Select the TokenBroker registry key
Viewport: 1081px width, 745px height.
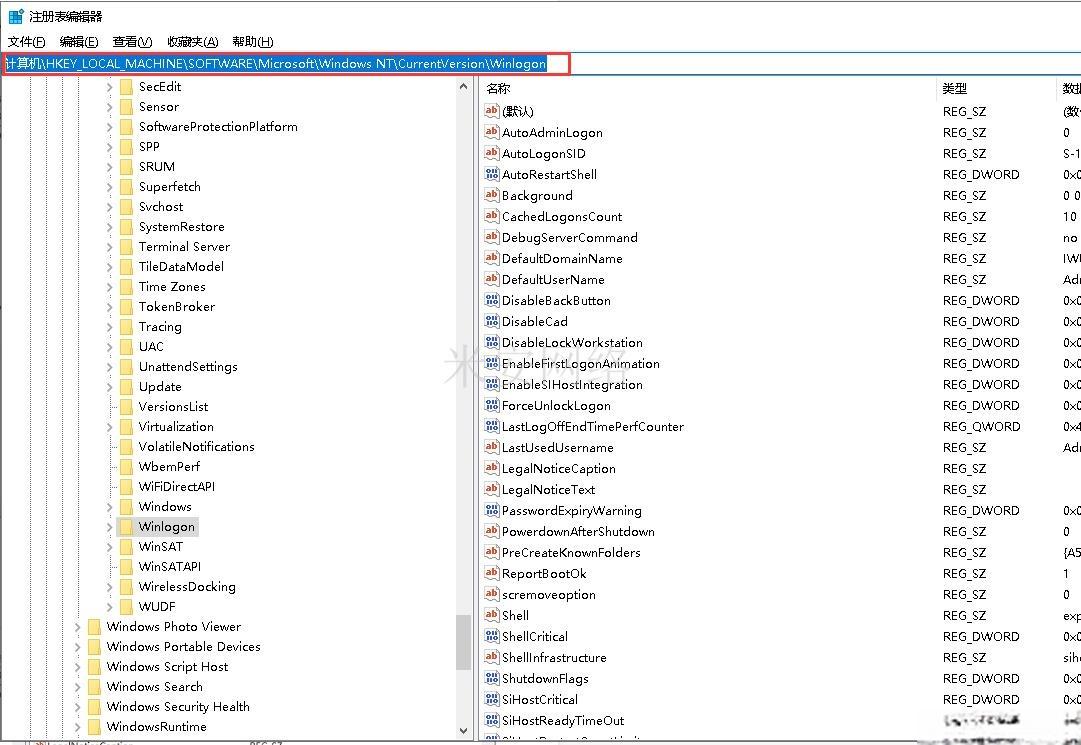coord(176,307)
